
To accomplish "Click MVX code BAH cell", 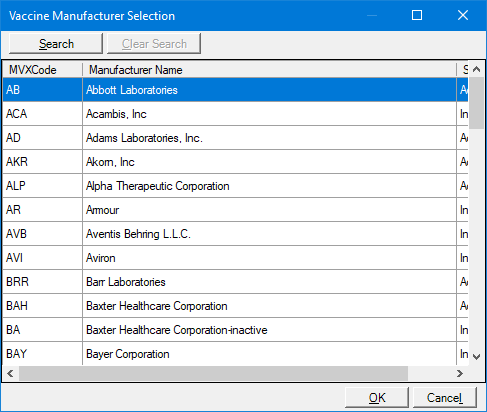I will coord(43,306).
